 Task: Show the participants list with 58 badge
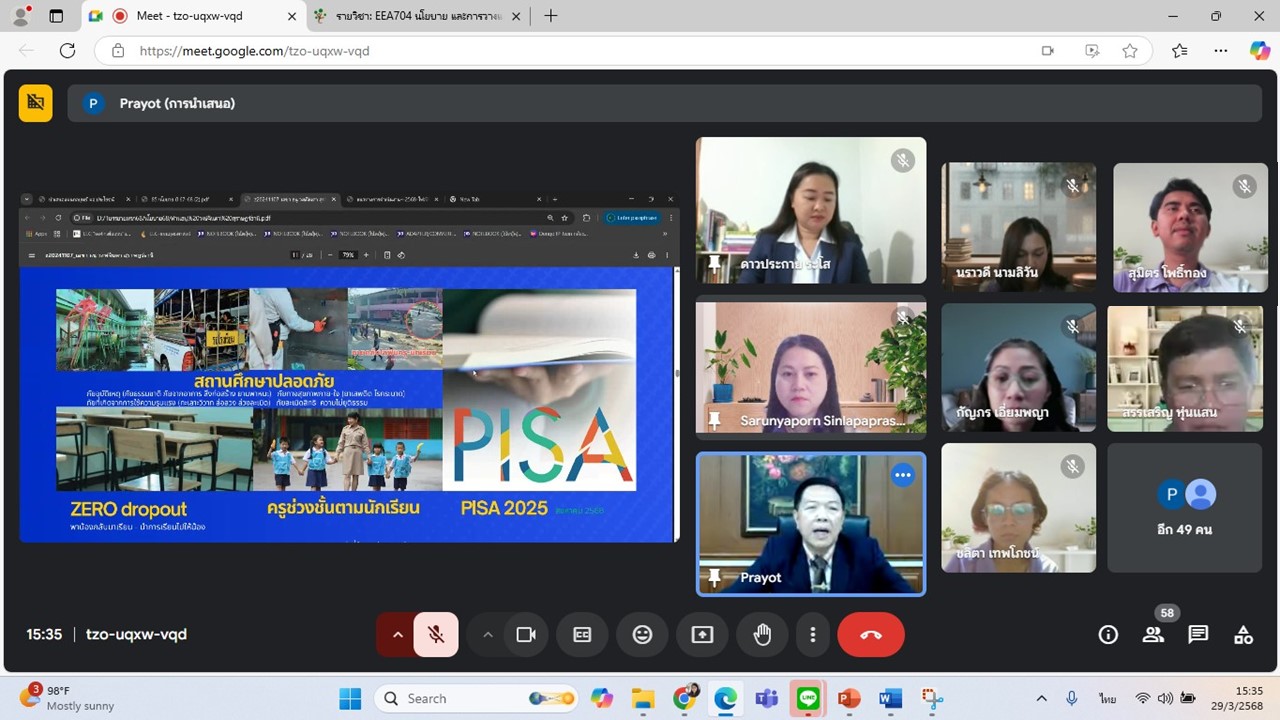1153,634
